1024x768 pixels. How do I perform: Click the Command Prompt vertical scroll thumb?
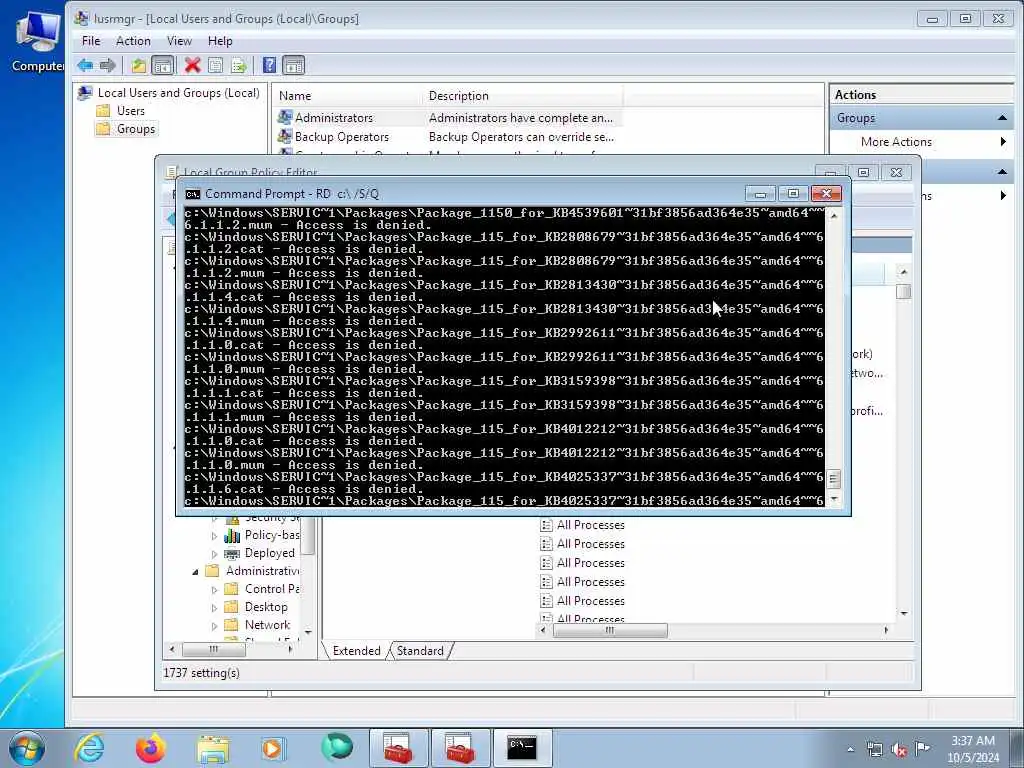pyautogui.click(x=833, y=479)
